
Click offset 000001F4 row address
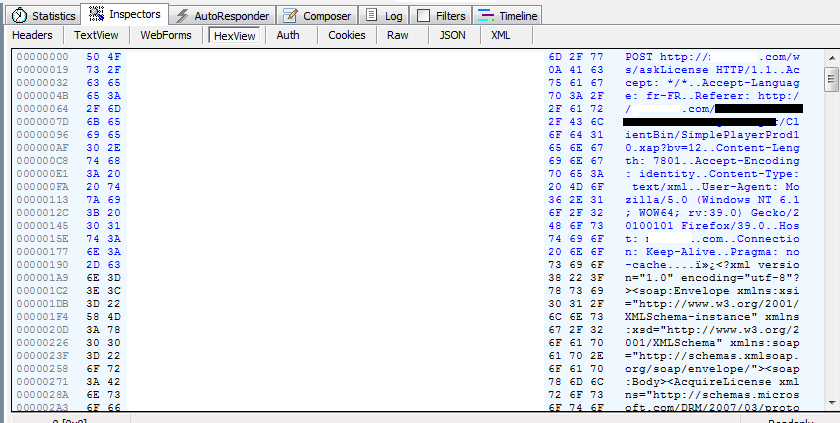pos(42,316)
